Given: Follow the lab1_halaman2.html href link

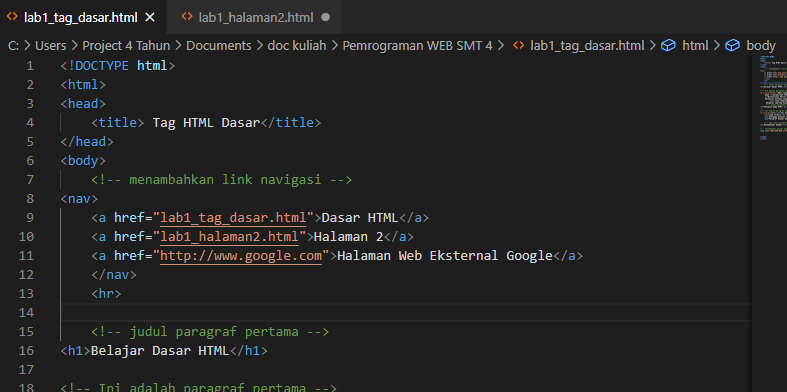Looking at the screenshot, I should pos(229,237).
